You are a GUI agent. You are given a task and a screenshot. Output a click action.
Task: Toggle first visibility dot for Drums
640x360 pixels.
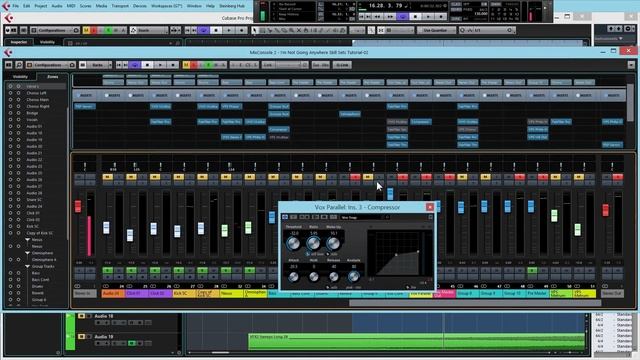(11, 286)
